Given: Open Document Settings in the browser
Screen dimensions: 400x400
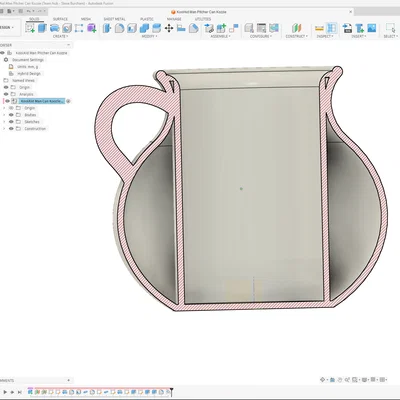Looking at the screenshot, I should point(28,60).
